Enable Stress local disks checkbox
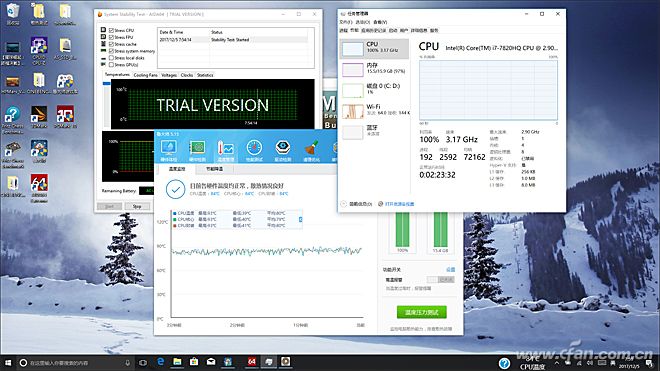The width and height of the screenshot is (660, 371). coord(112,58)
